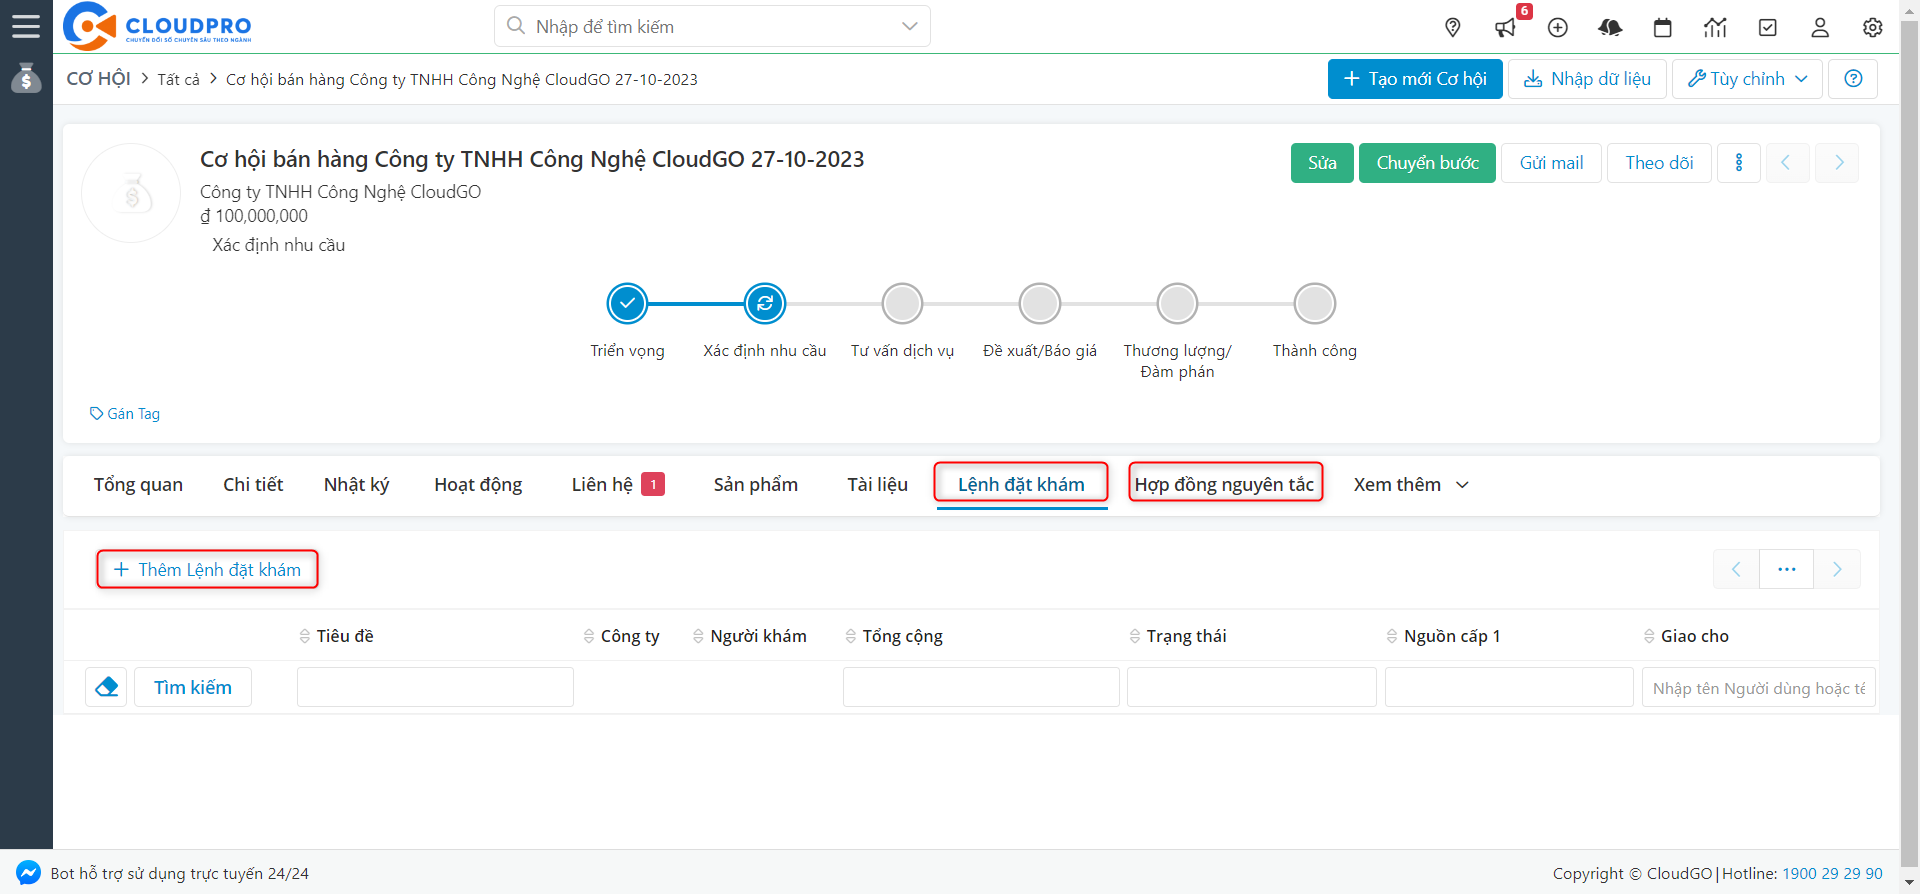The height and width of the screenshot is (894, 1920).
Task: Focus the Tiêu đề filter input
Action: tap(435, 687)
